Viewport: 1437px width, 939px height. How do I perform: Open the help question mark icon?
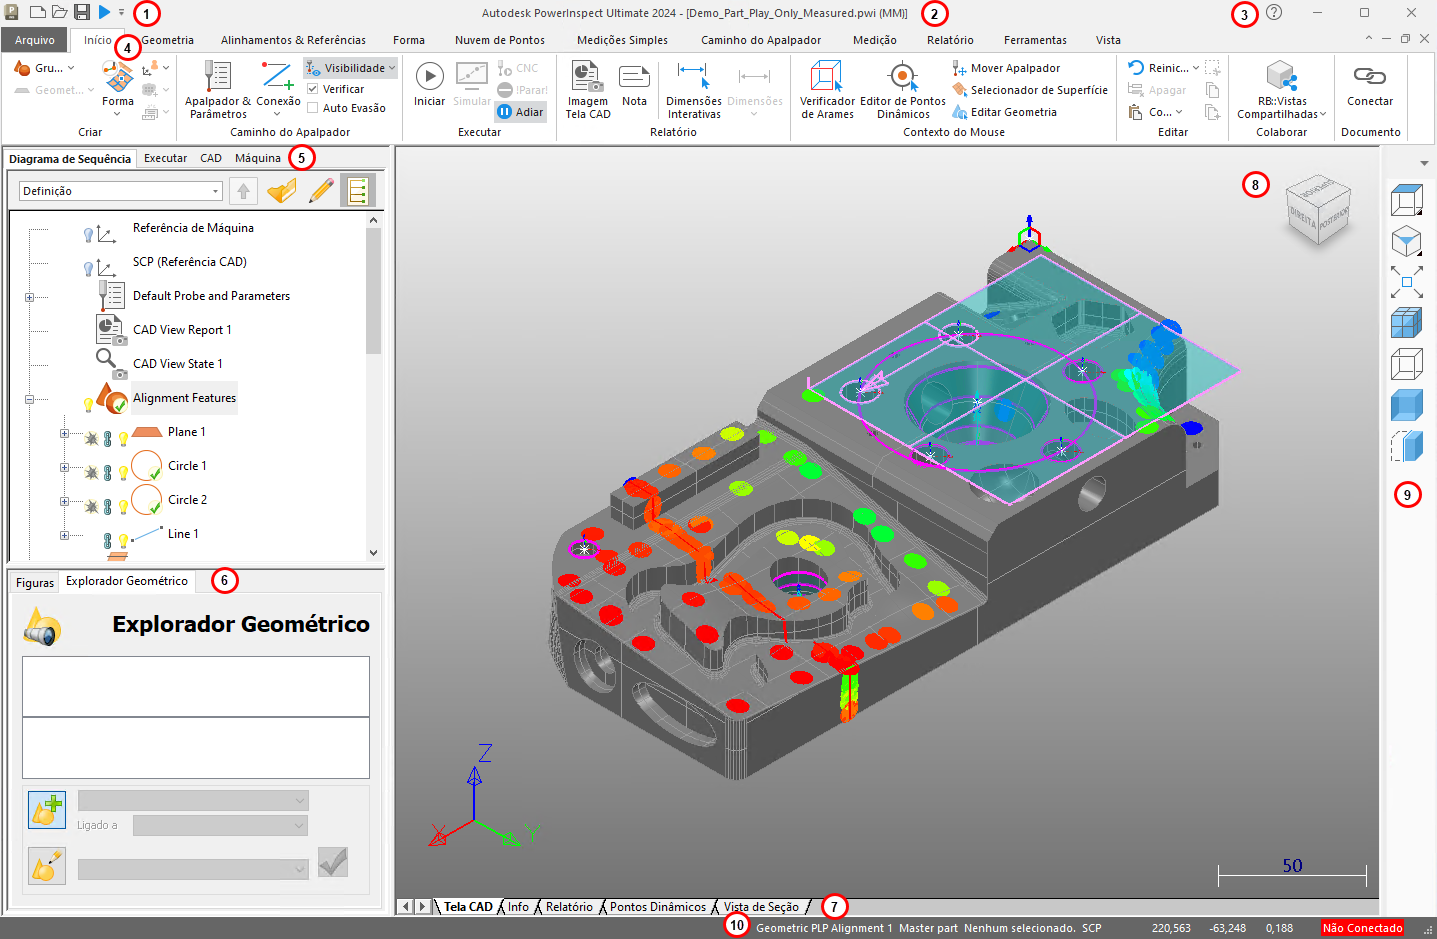tap(1274, 13)
